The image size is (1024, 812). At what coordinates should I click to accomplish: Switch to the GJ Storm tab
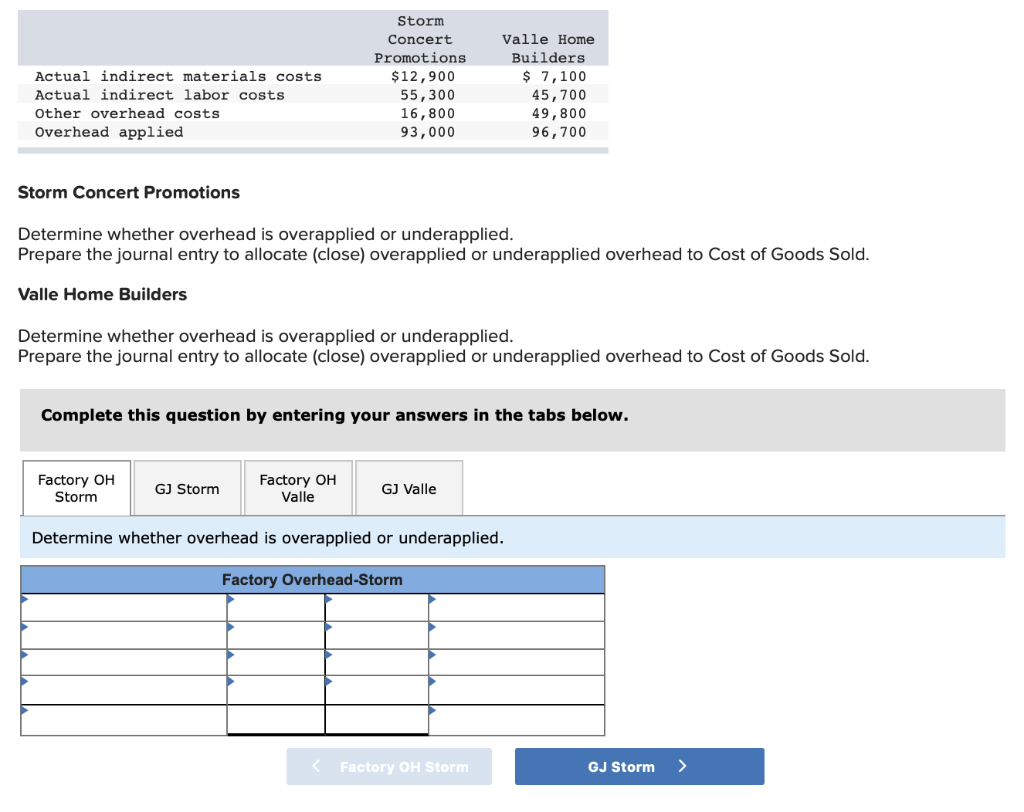(x=187, y=489)
